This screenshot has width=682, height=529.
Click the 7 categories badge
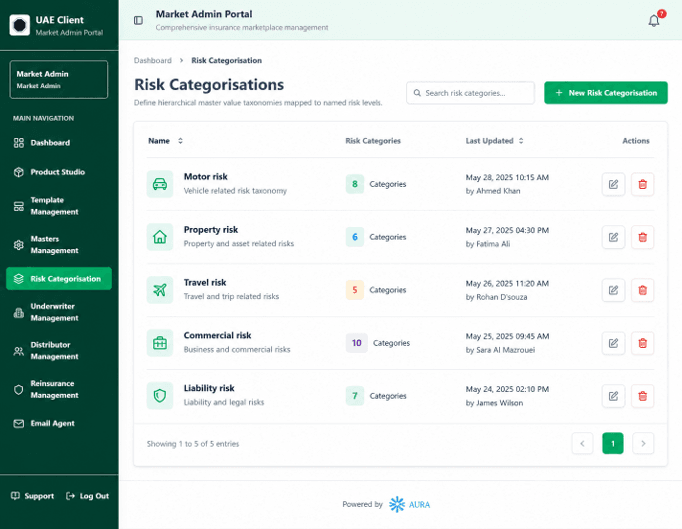click(x=355, y=395)
